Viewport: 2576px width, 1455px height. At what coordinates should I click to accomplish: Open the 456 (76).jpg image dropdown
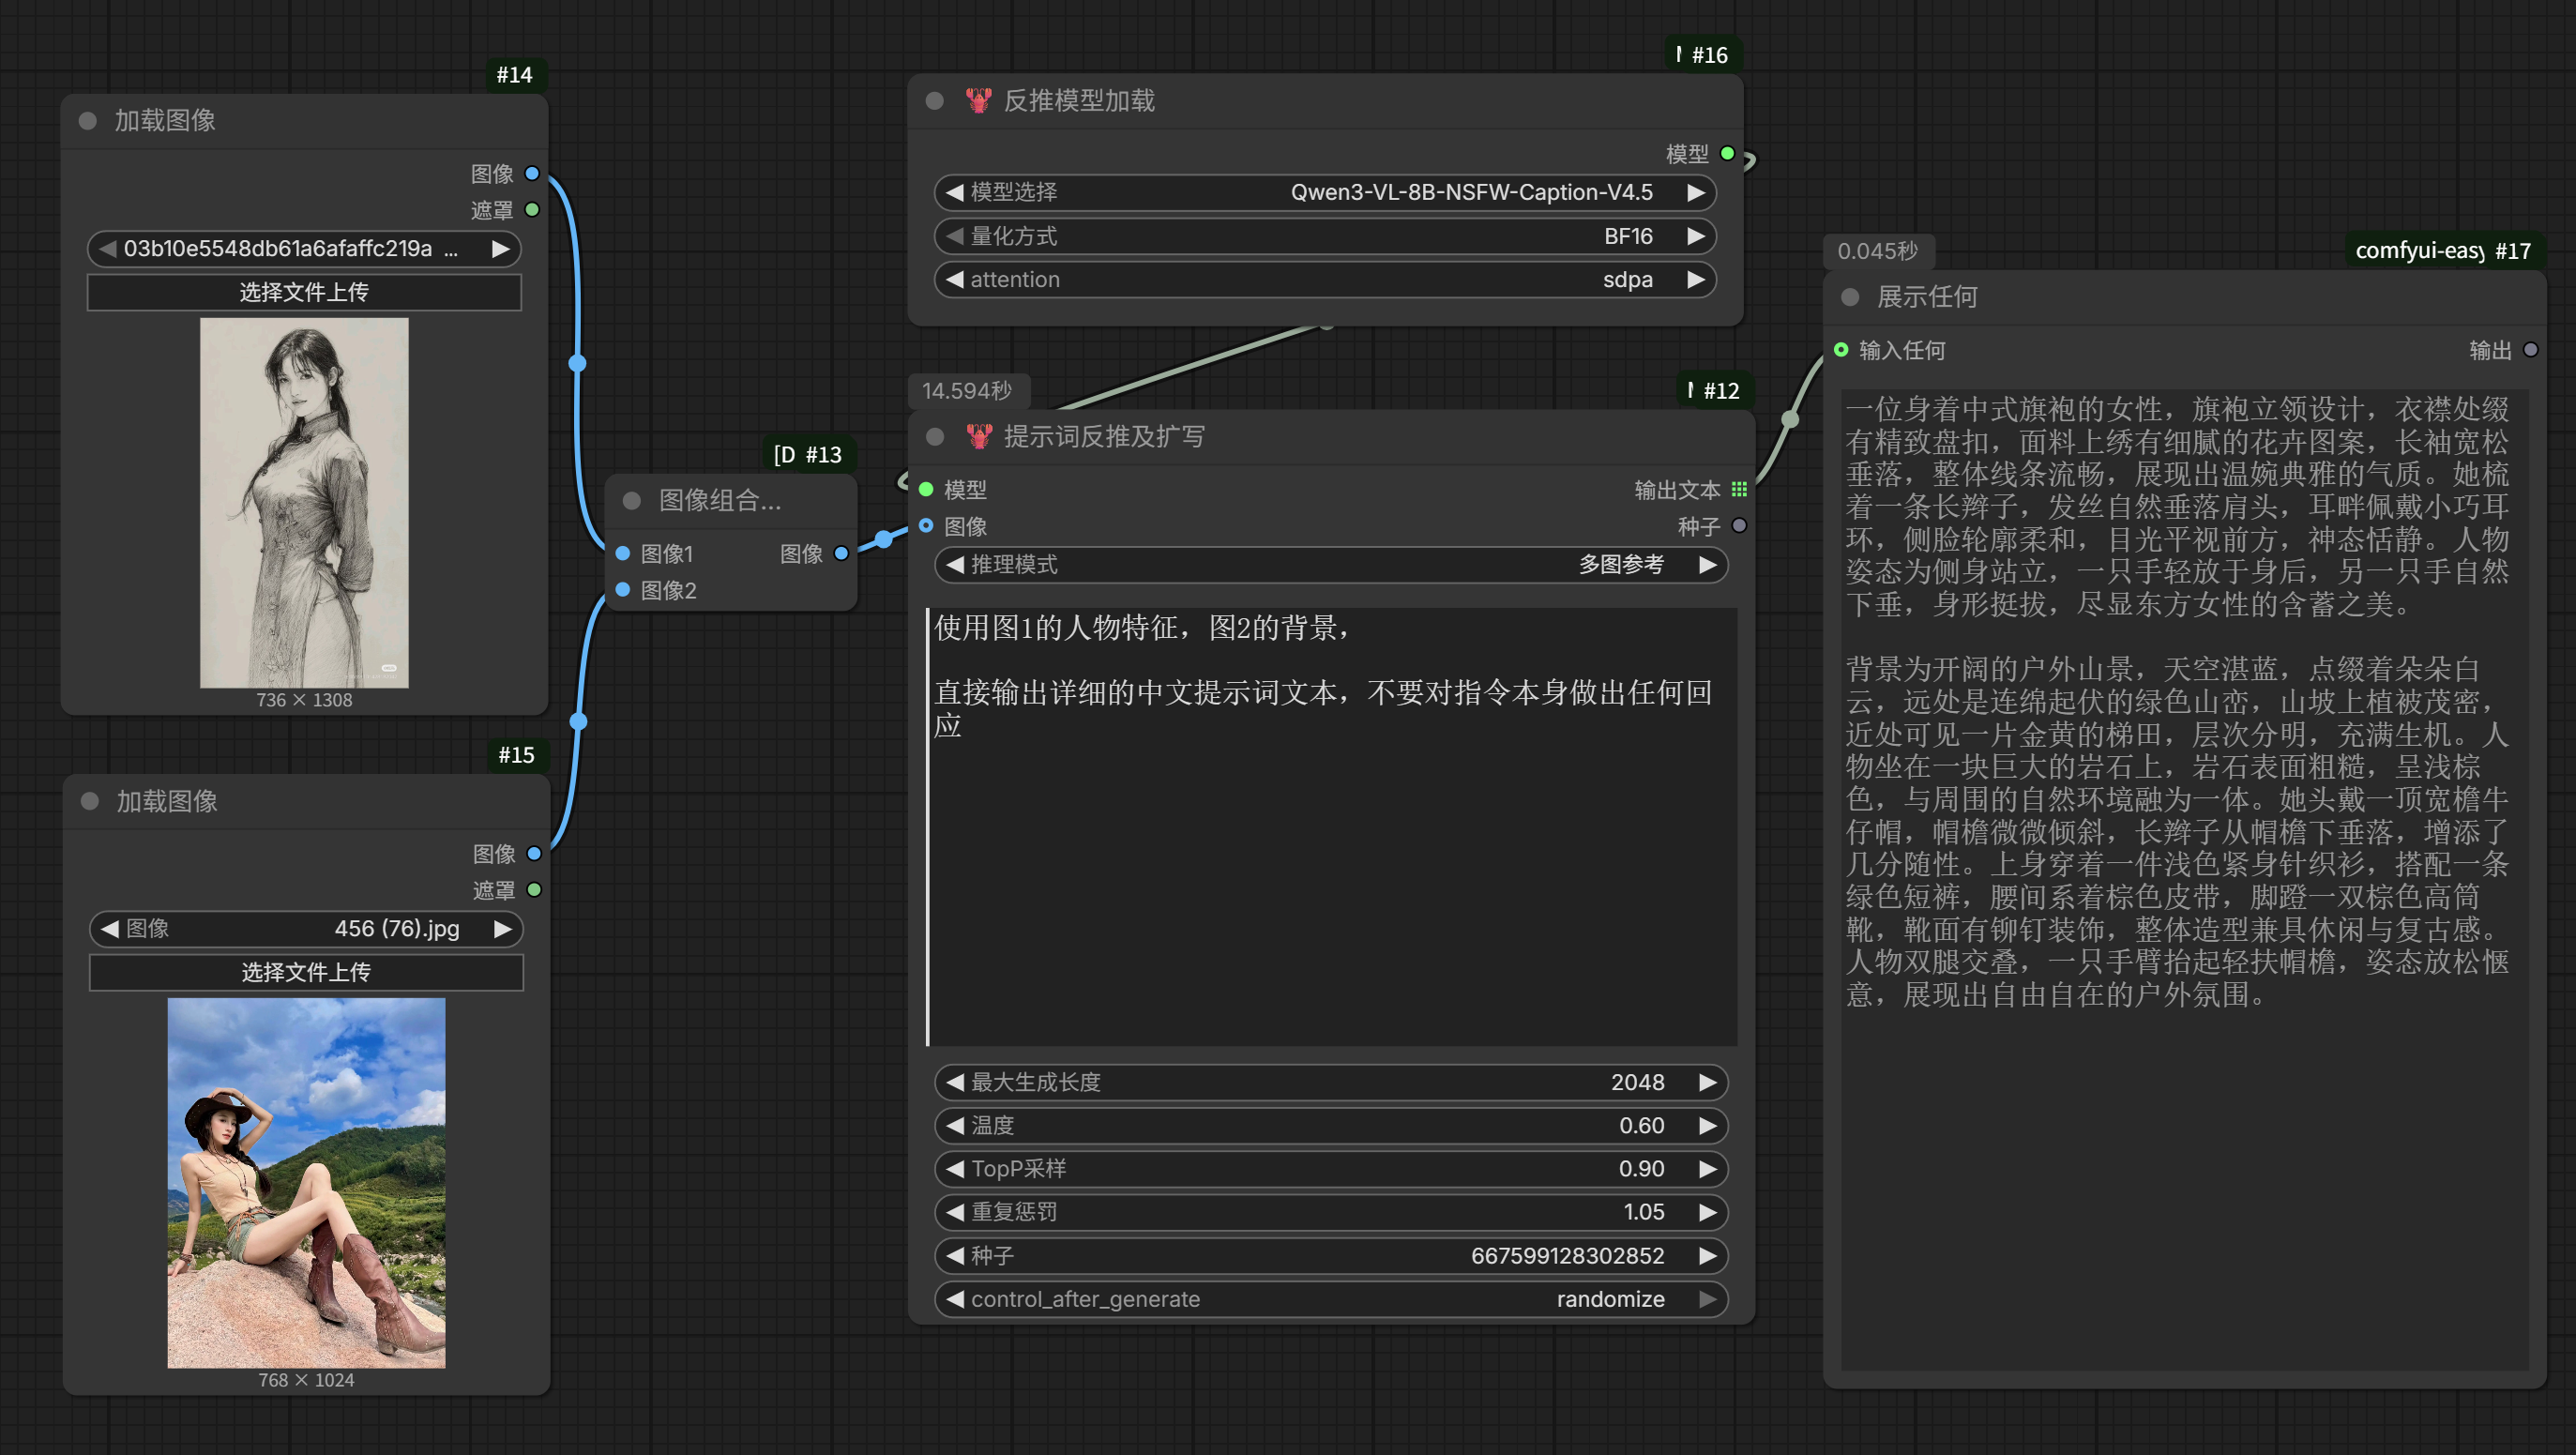(x=306, y=929)
